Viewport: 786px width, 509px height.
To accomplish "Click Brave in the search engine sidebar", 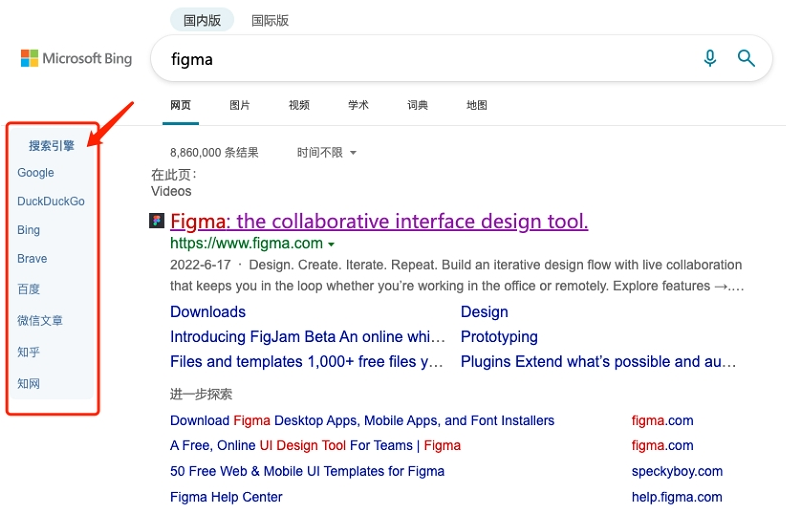I will [x=32, y=259].
